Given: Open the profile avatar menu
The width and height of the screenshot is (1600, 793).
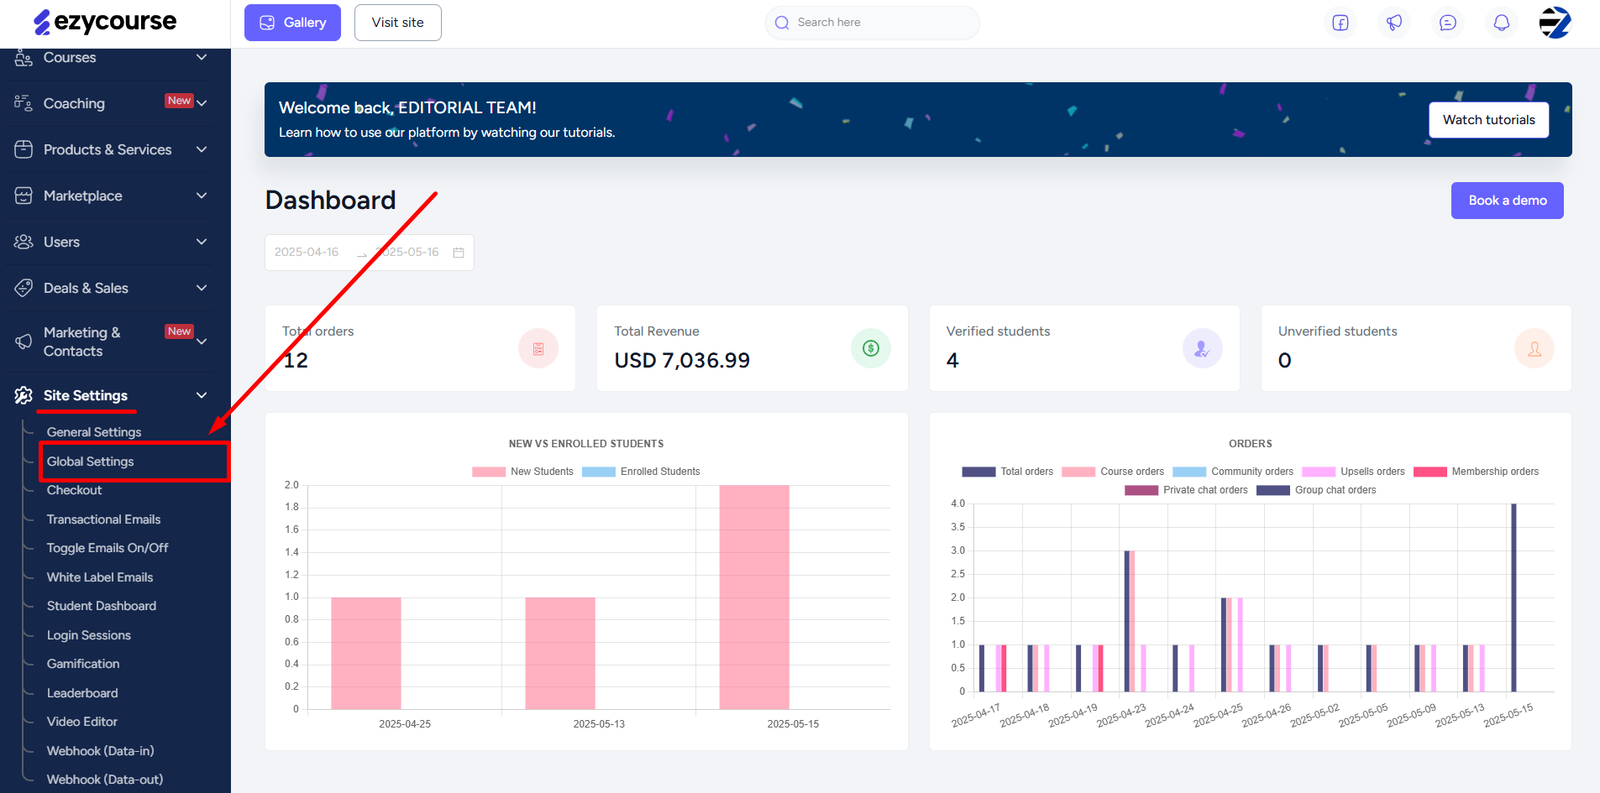Looking at the screenshot, I should (x=1554, y=22).
